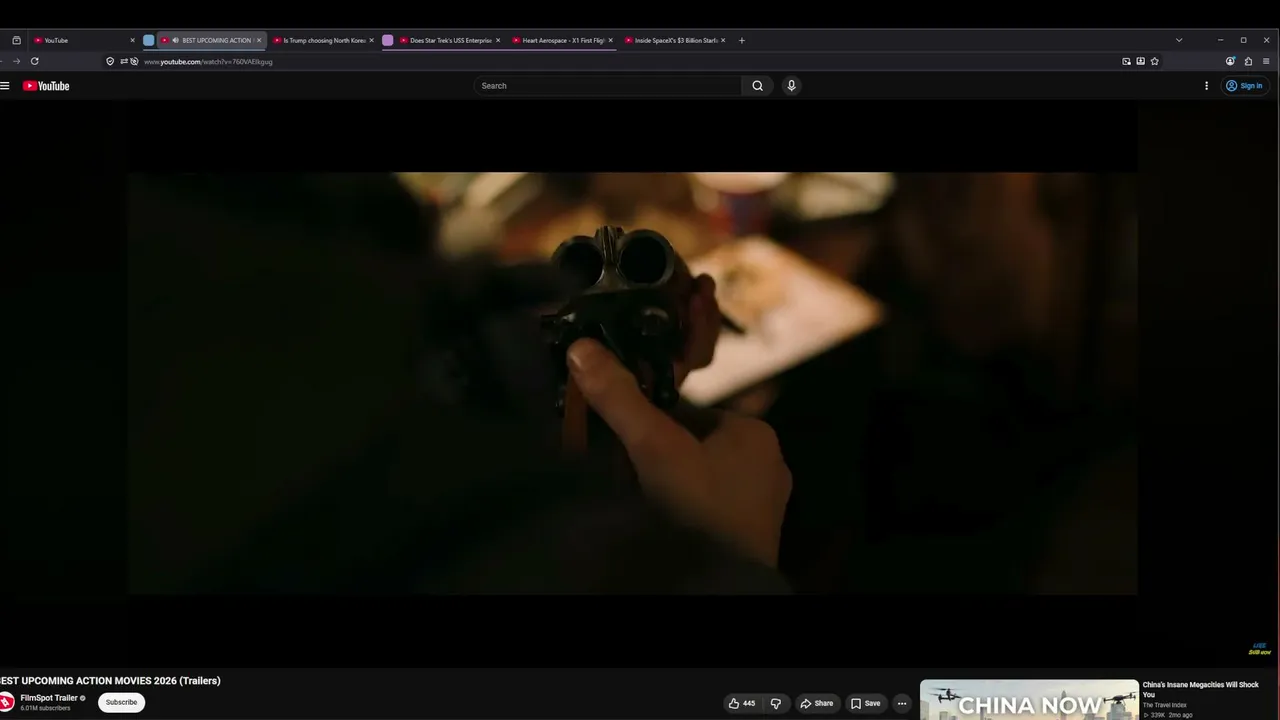Go to YouTube home via the logo

(x=46, y=86)
